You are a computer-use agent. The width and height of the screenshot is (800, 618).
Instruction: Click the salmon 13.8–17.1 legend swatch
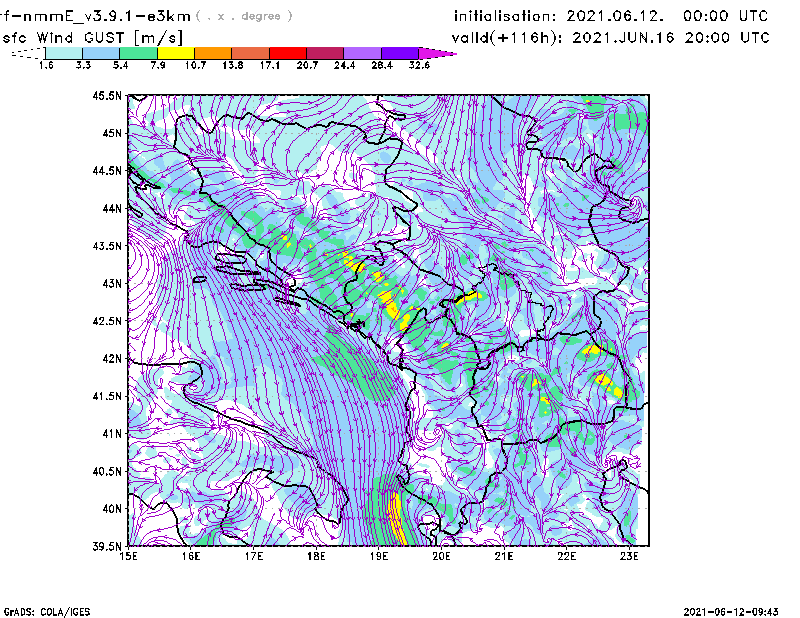[x=251, y=53]
